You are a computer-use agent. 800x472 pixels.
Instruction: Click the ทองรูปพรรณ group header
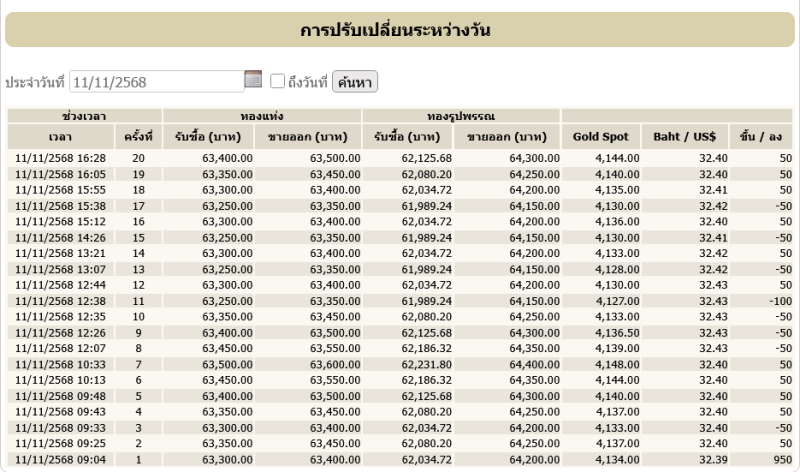(x=461, y=115)
